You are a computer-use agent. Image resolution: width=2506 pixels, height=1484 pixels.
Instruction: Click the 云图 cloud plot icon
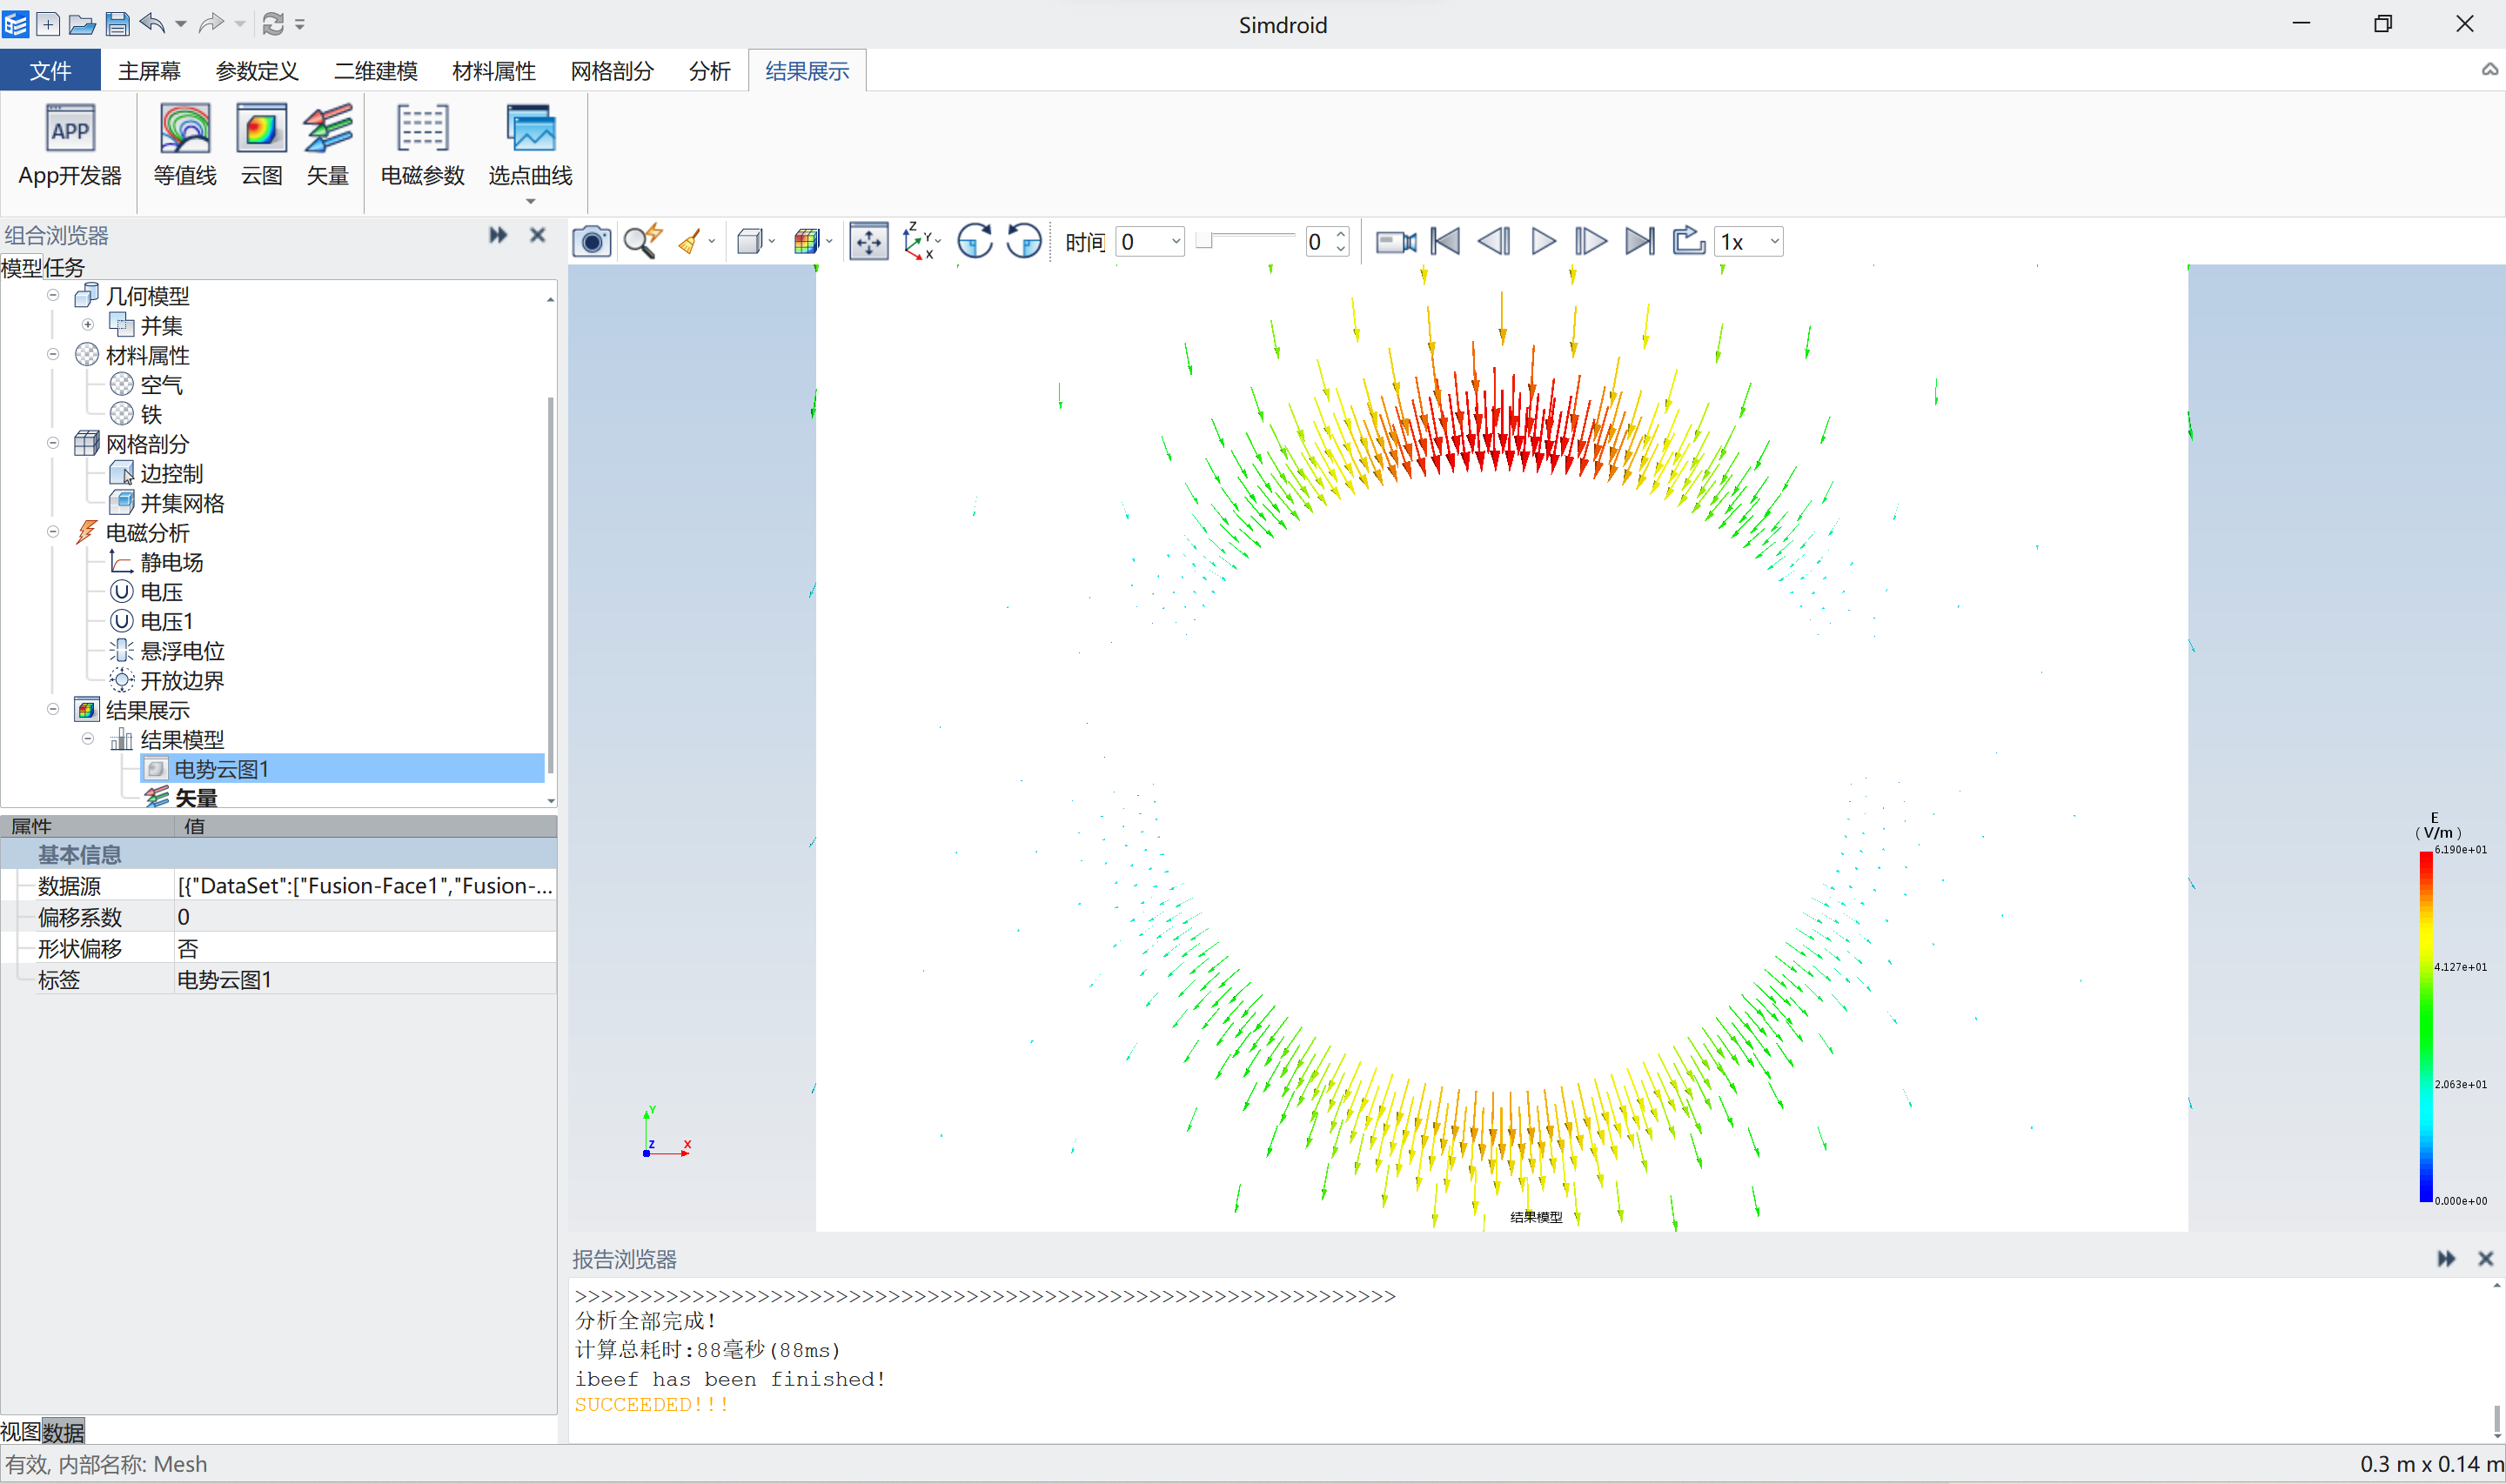[x=261, y=146]
